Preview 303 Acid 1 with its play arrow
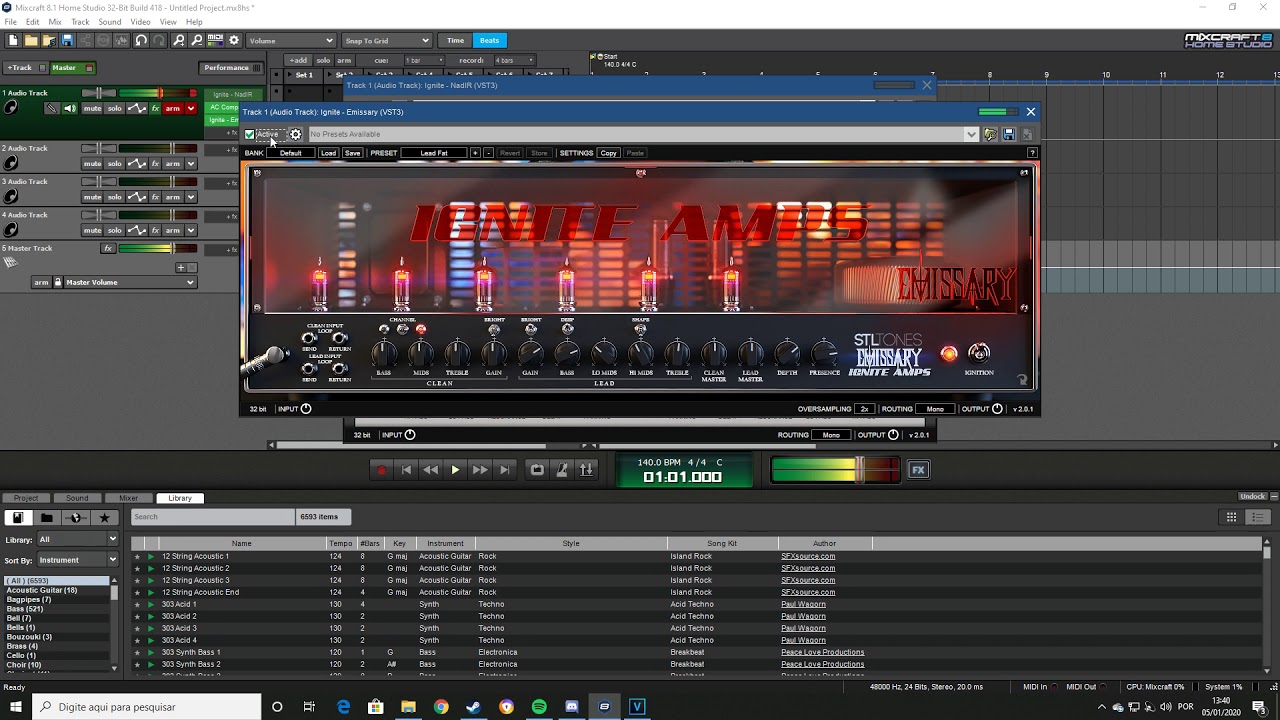Screen dimensions: 1280x720 [x=151, y=604]
